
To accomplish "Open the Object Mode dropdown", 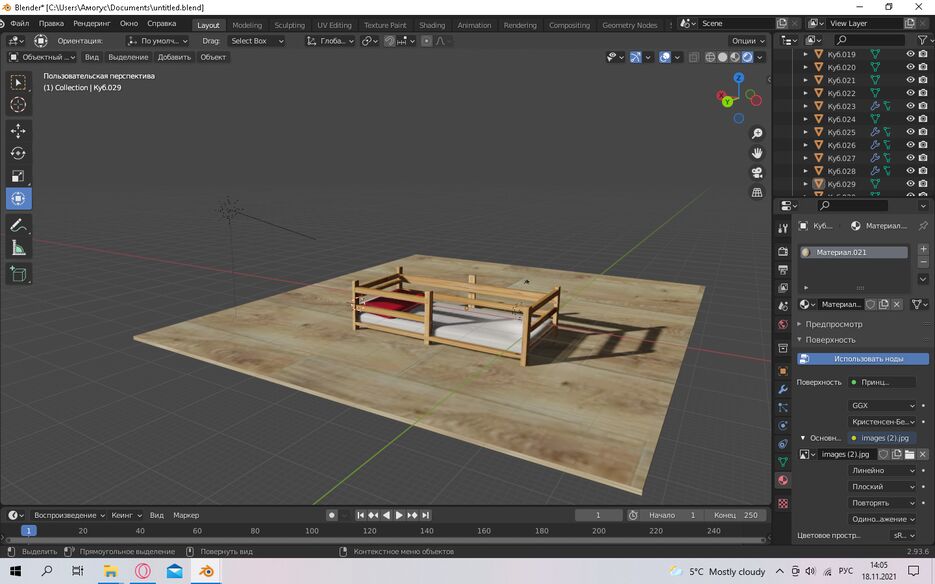I will coord(42,57).
